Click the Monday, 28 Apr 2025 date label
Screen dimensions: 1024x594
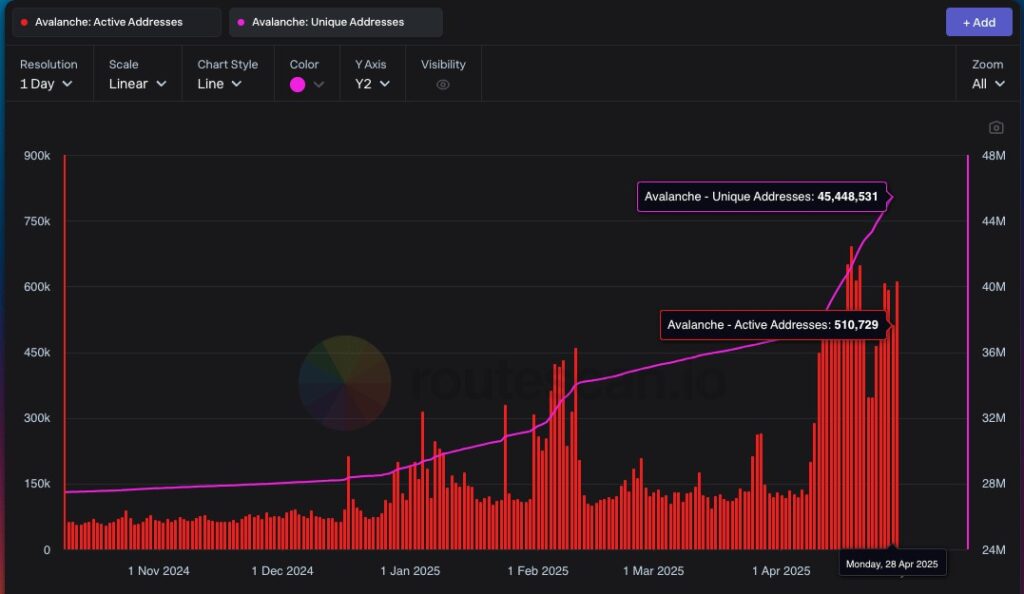click(891, 564)
